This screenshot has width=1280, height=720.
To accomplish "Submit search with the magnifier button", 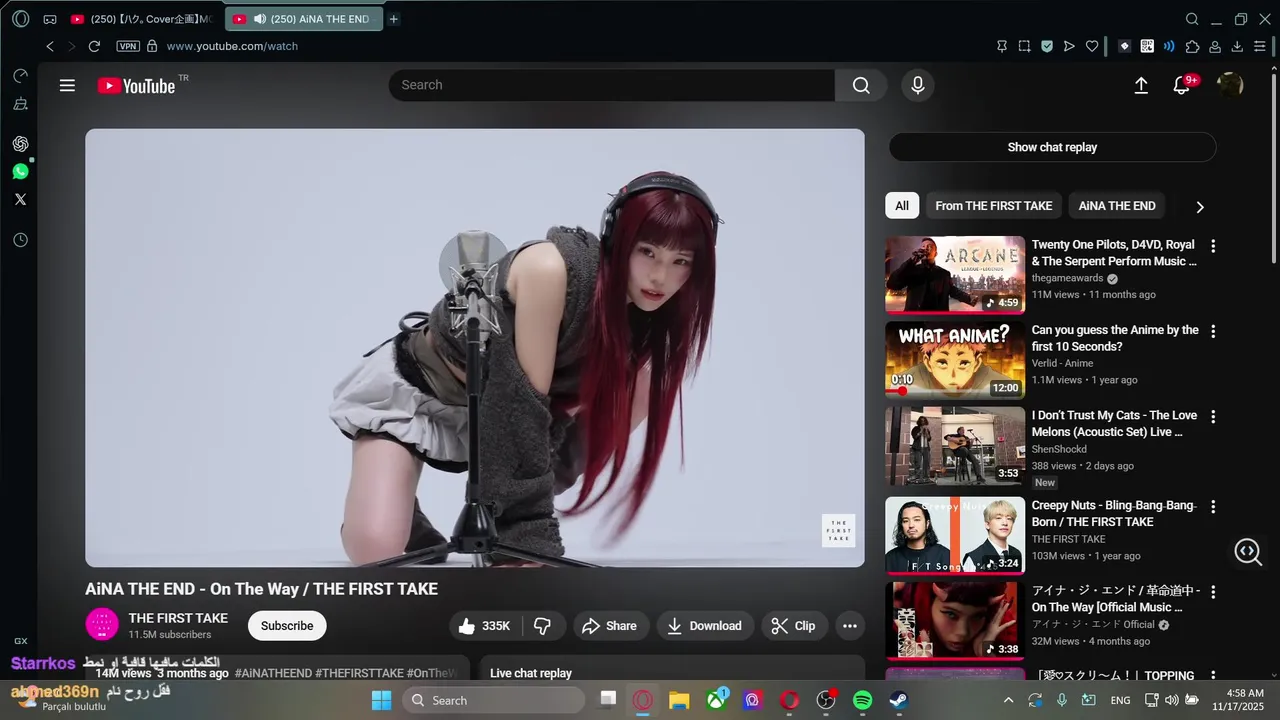I will [x=861, y=85].
